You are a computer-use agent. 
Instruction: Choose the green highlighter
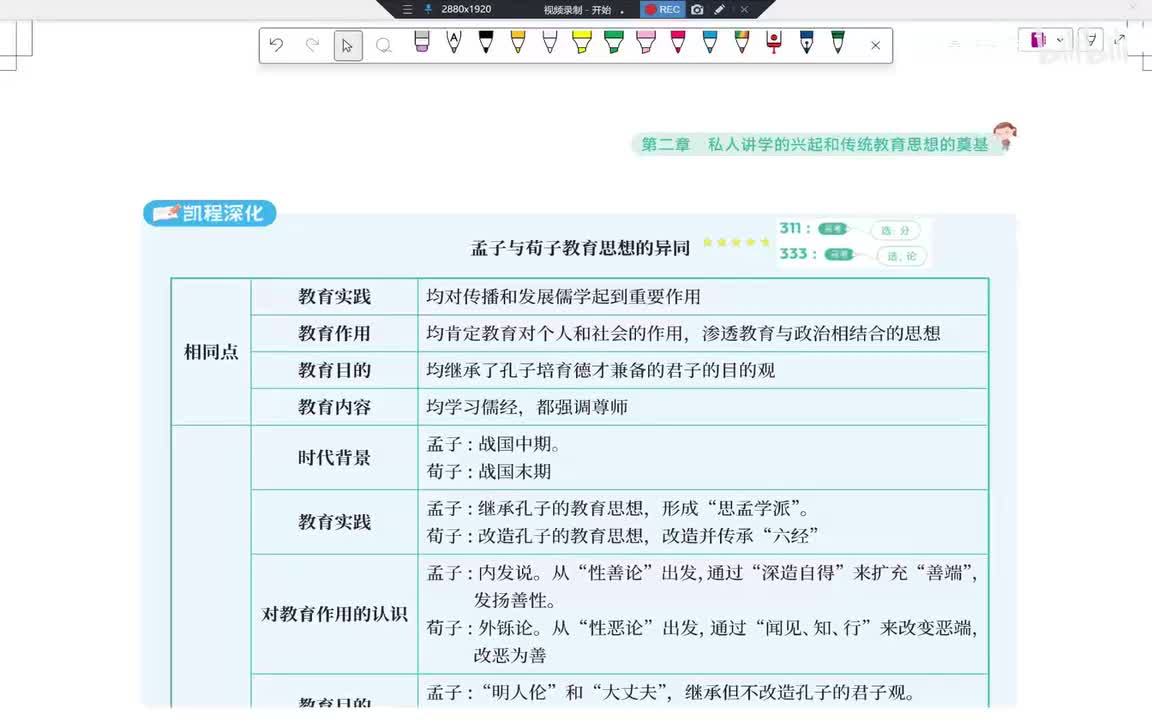point(613,41)
